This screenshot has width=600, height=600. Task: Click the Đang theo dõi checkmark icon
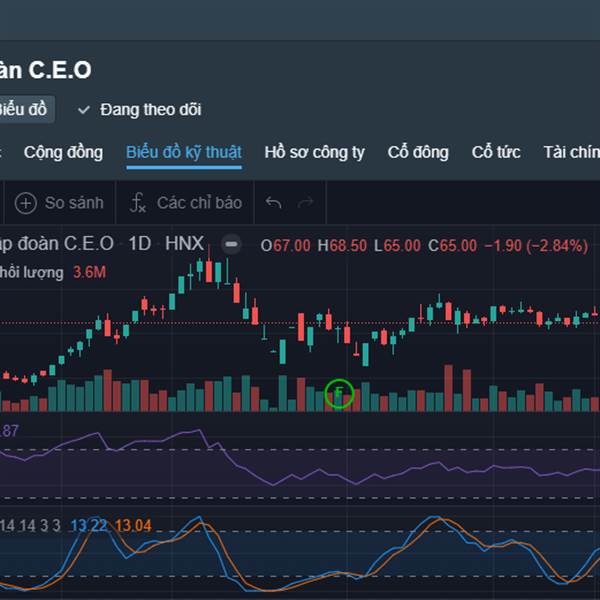click(84, 110)
